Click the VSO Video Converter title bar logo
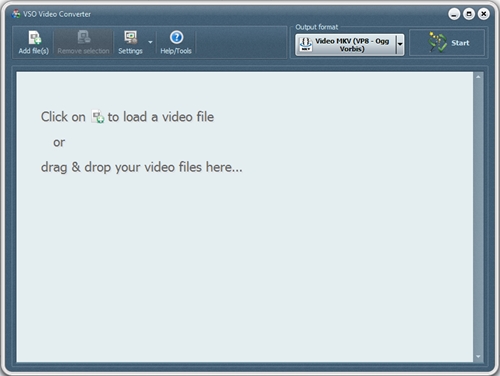 (x=16, y=14)
